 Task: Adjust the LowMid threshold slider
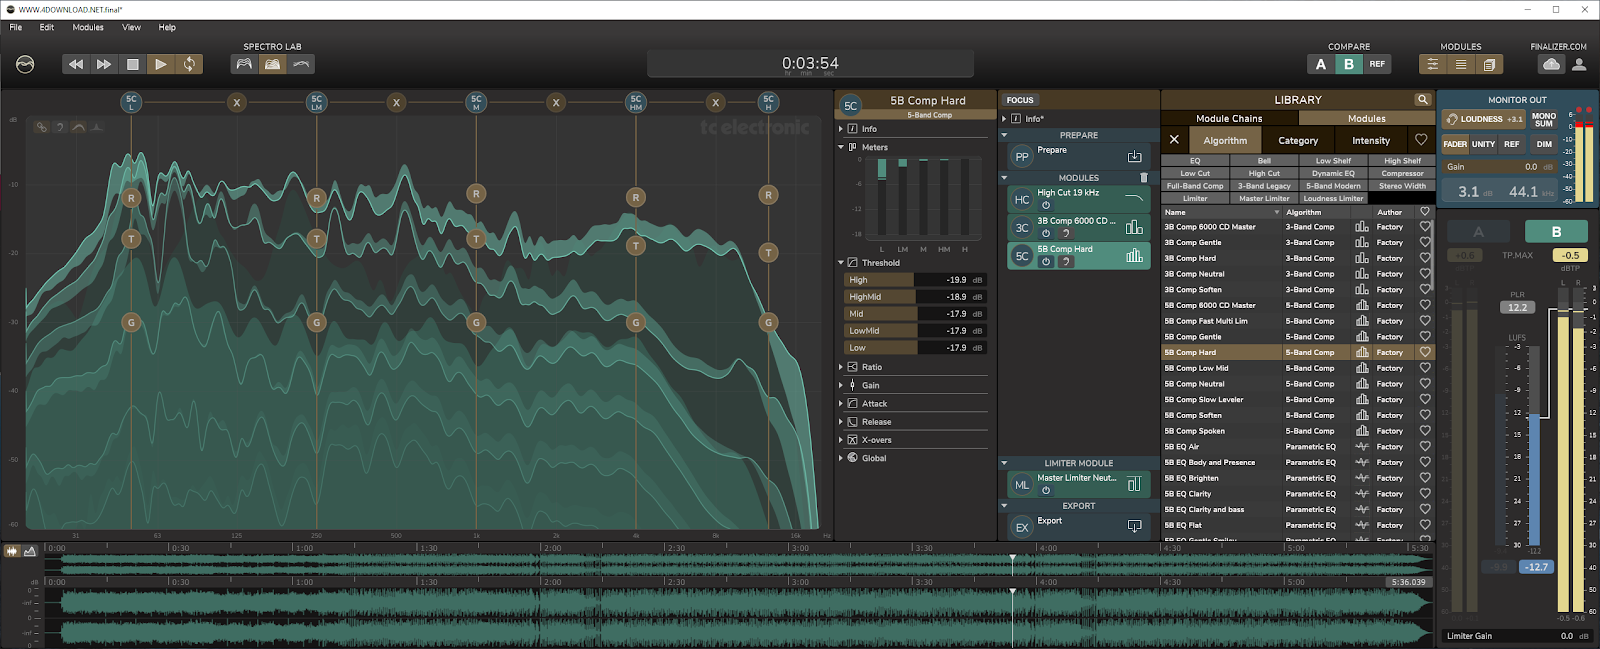pos(915,331)
